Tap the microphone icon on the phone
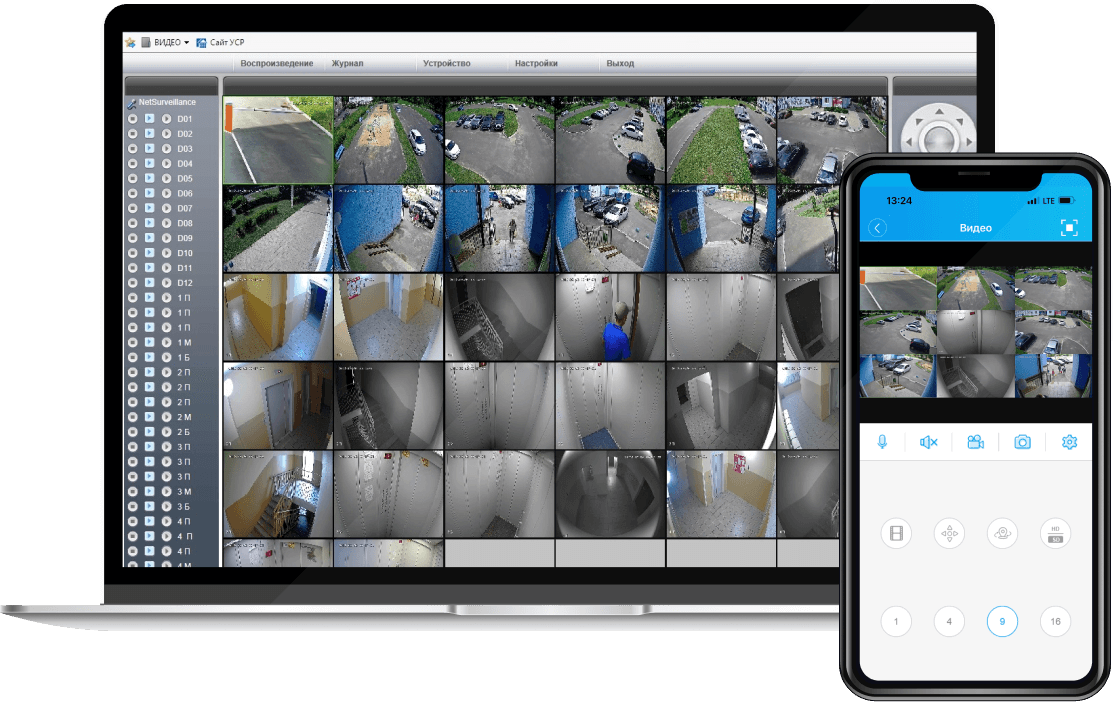Viewport: 1113px width, 702px height. 882,442
